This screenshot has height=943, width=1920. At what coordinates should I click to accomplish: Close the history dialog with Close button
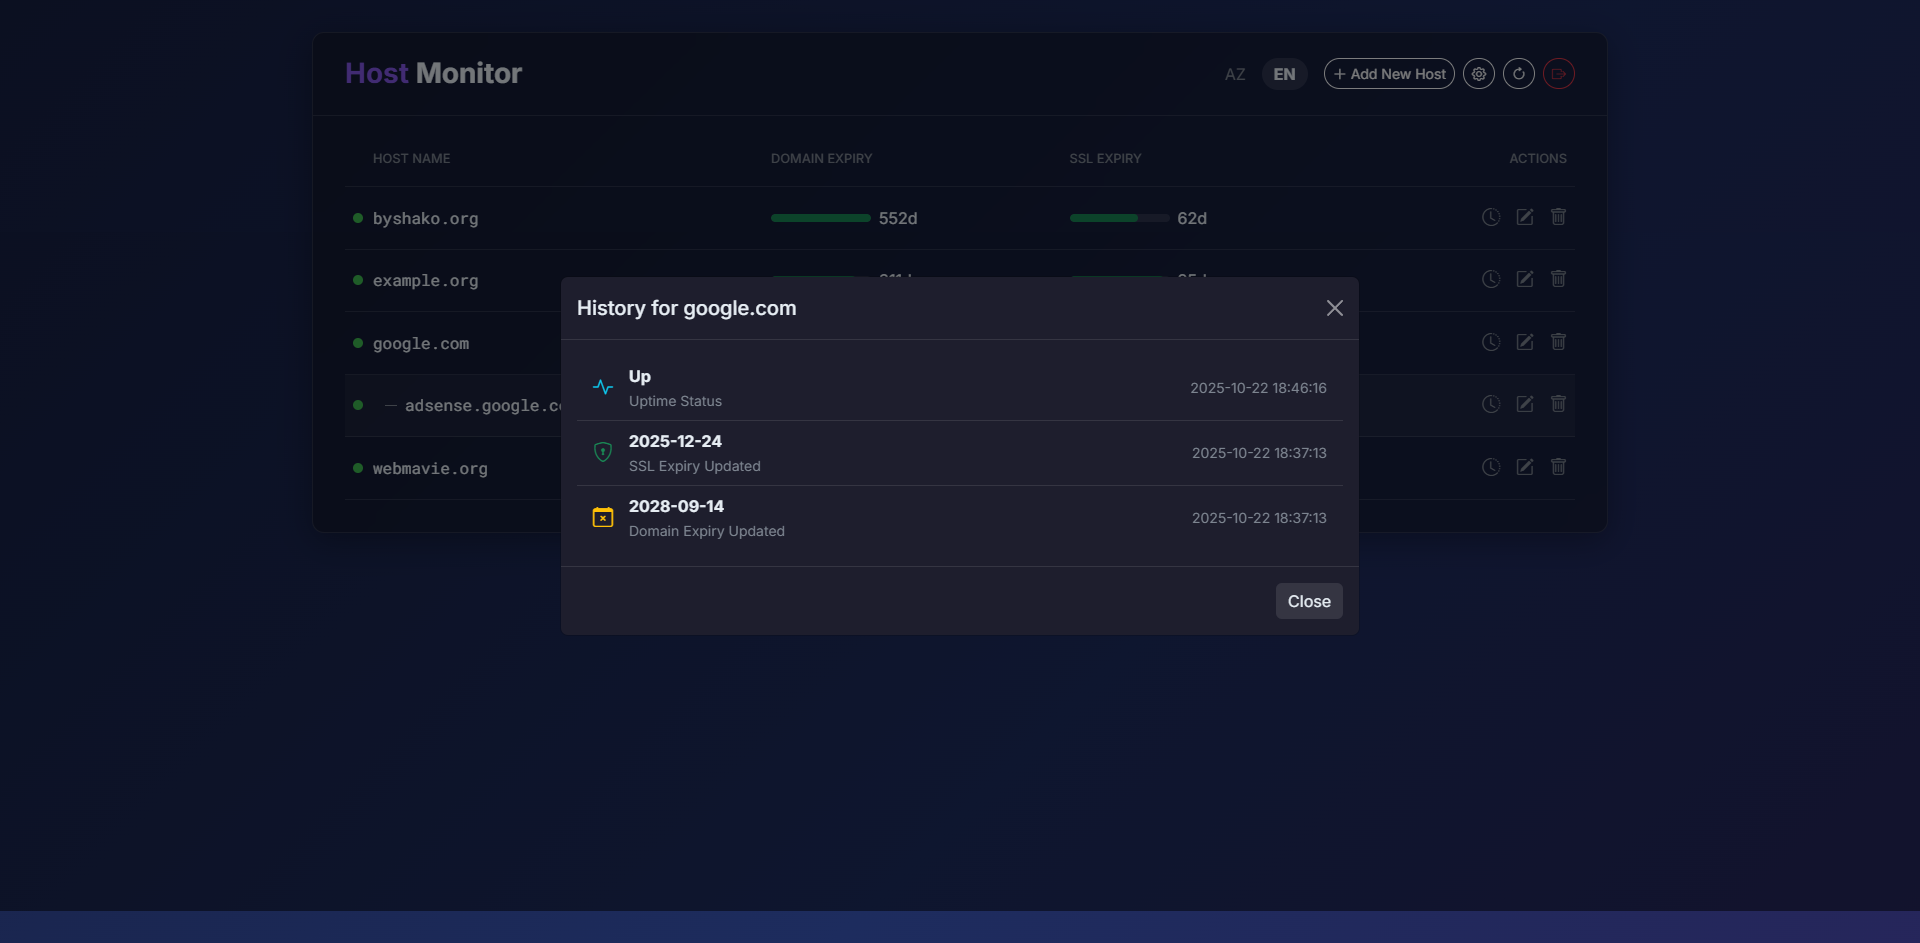tap(1309, 601)
